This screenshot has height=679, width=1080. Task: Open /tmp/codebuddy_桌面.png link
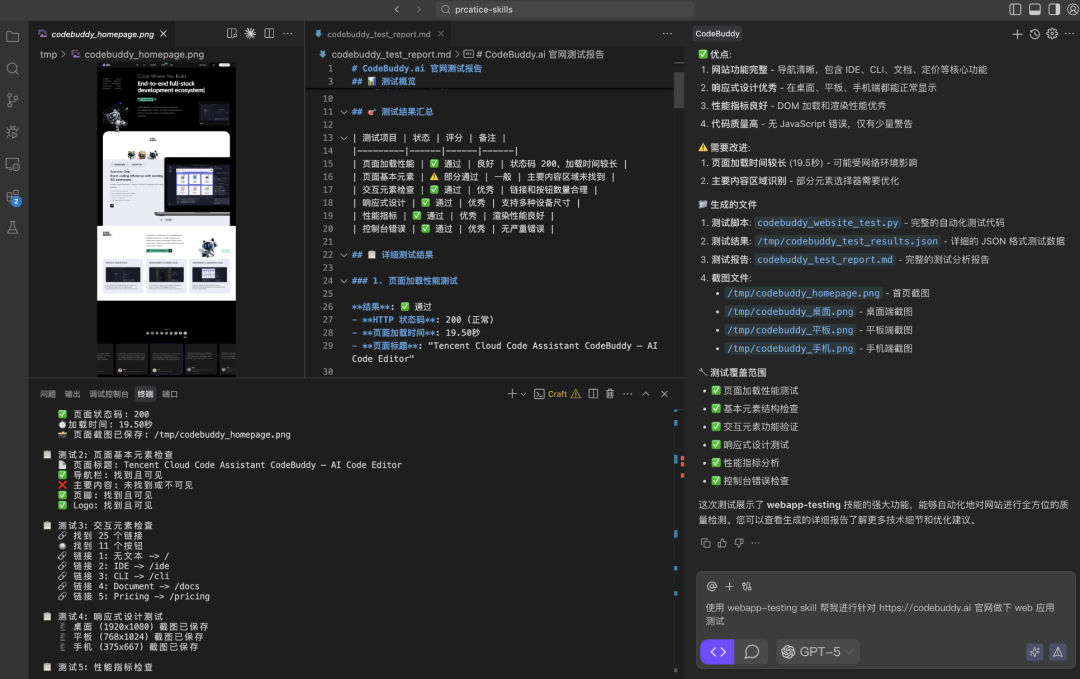click(x=790, y=312)
